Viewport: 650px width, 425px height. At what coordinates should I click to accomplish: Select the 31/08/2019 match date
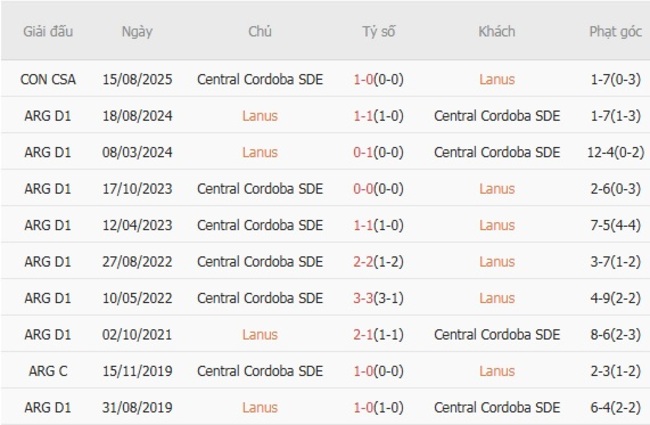coord(137,408)
